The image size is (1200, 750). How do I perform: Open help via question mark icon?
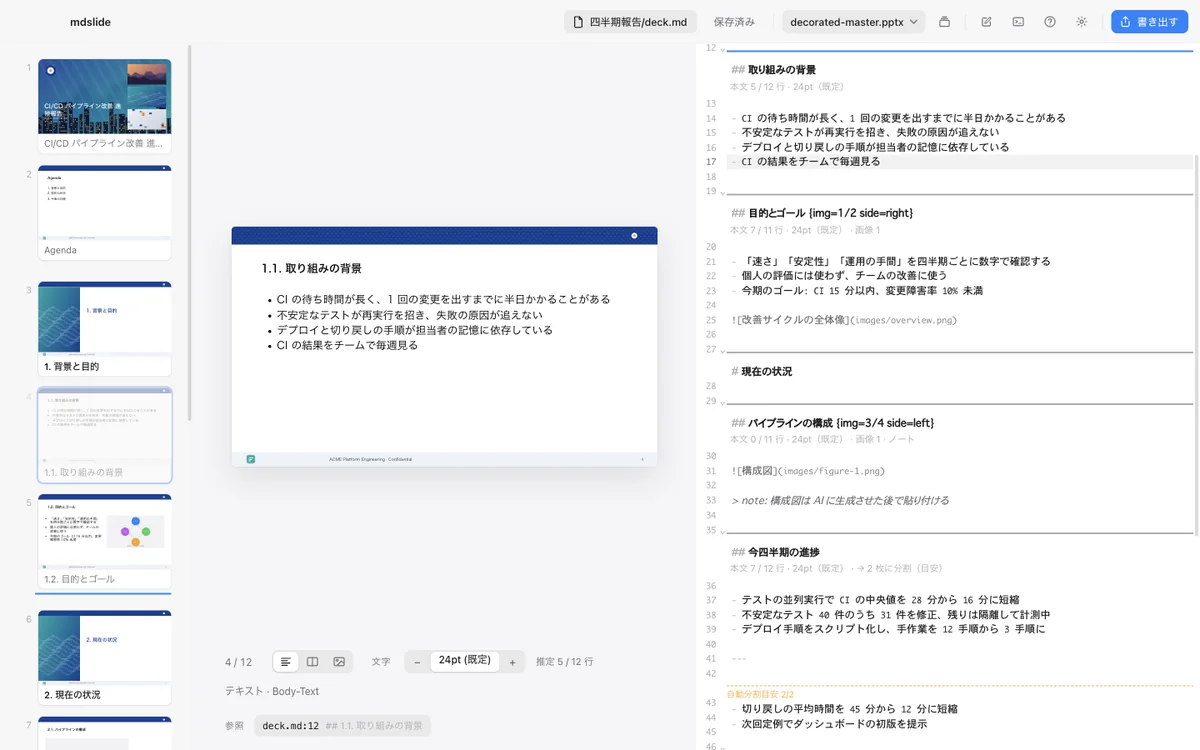(1050, 22)
